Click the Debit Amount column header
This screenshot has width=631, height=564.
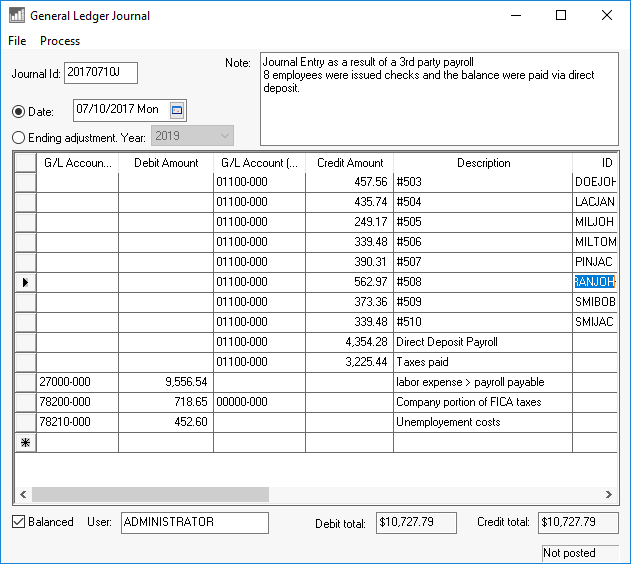tap(165, 163)
